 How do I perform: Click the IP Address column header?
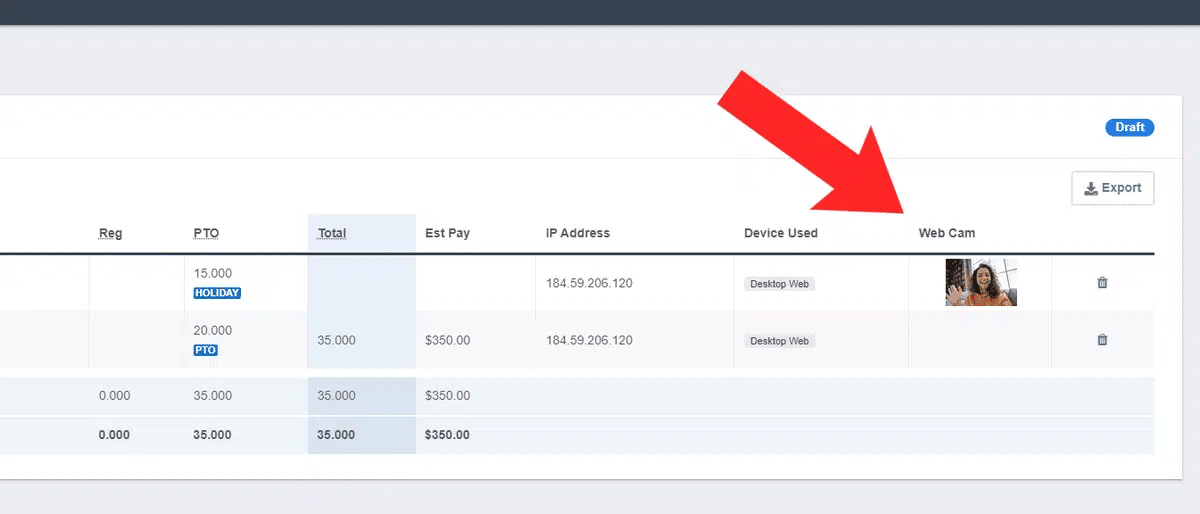click(578, 233)
